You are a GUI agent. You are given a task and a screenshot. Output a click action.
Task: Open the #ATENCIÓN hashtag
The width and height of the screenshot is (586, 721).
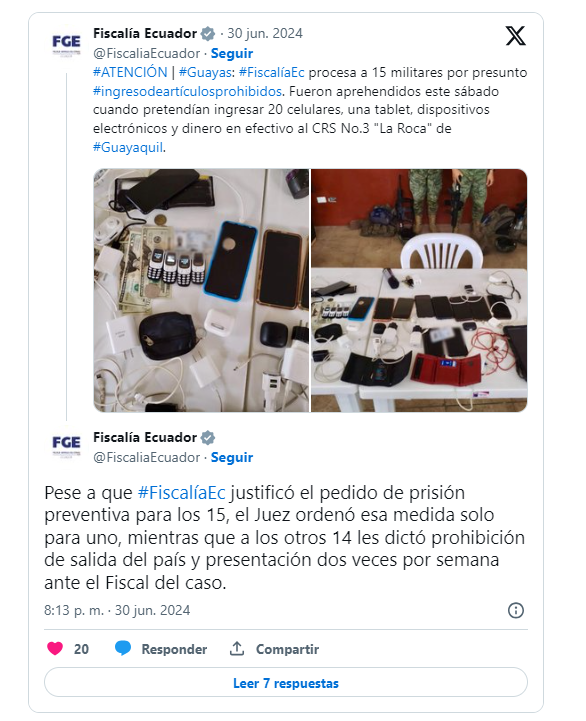click(x=130, y=72)
